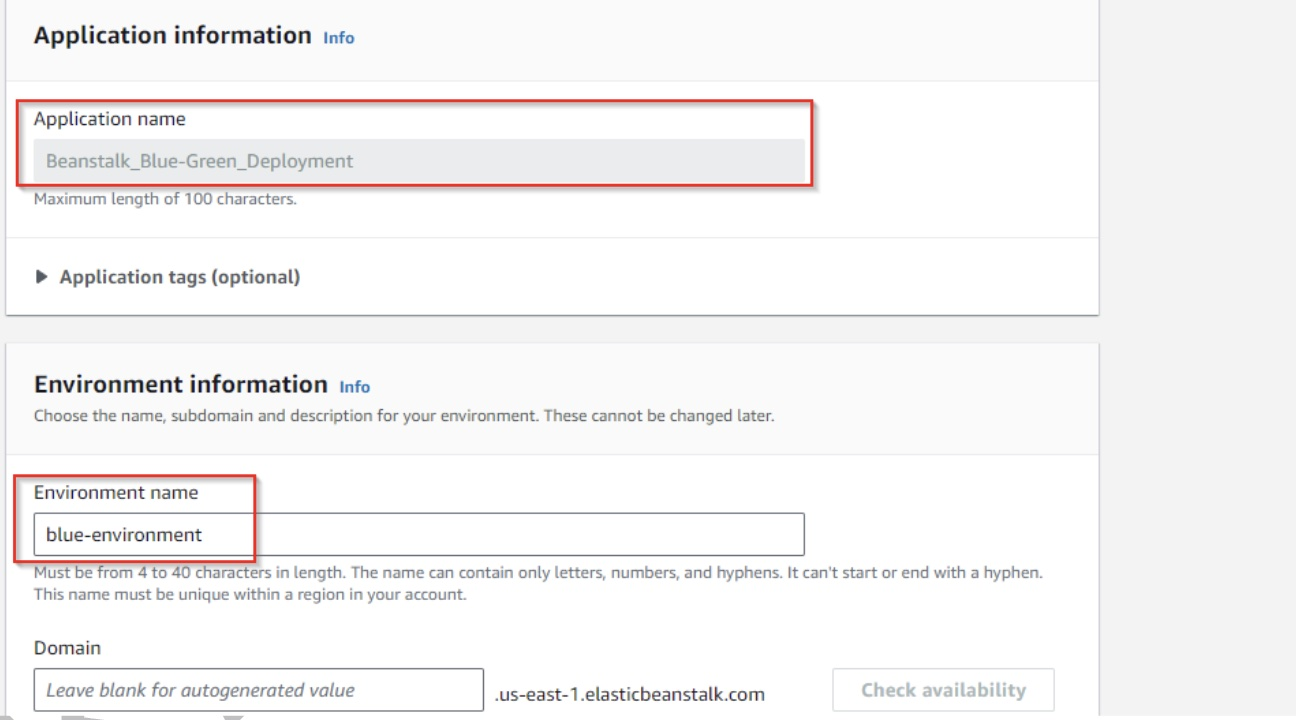Click "Beanstalk_Blue-Green_Deployment" text in Application name
The image size is (1296, 720).
click(199, 161)
